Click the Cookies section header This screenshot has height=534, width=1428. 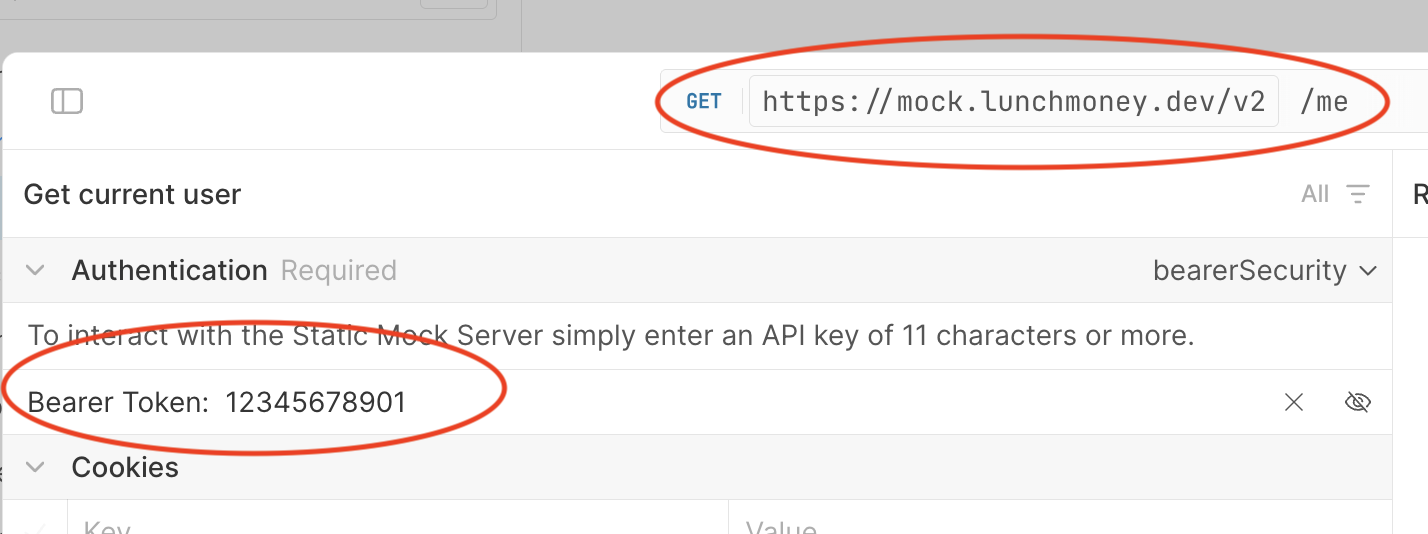coord(697,467)
